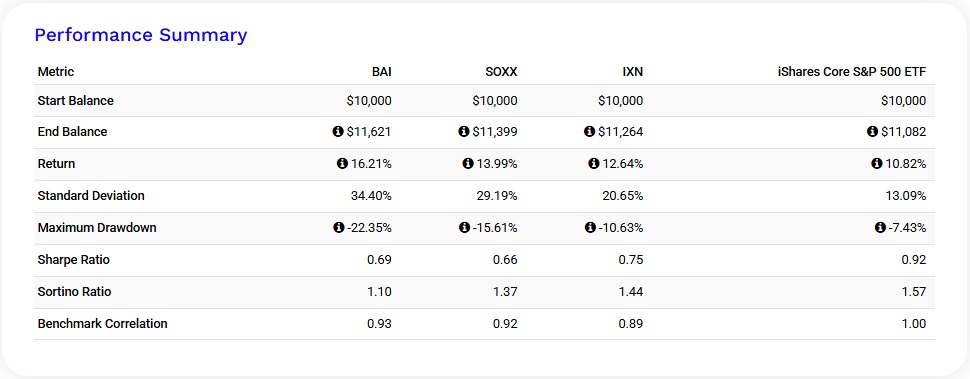Viewport: 970px width, 379px height.
Task: Click info icon beside BAI drawdown -22.35%
Action: point(338,228)
